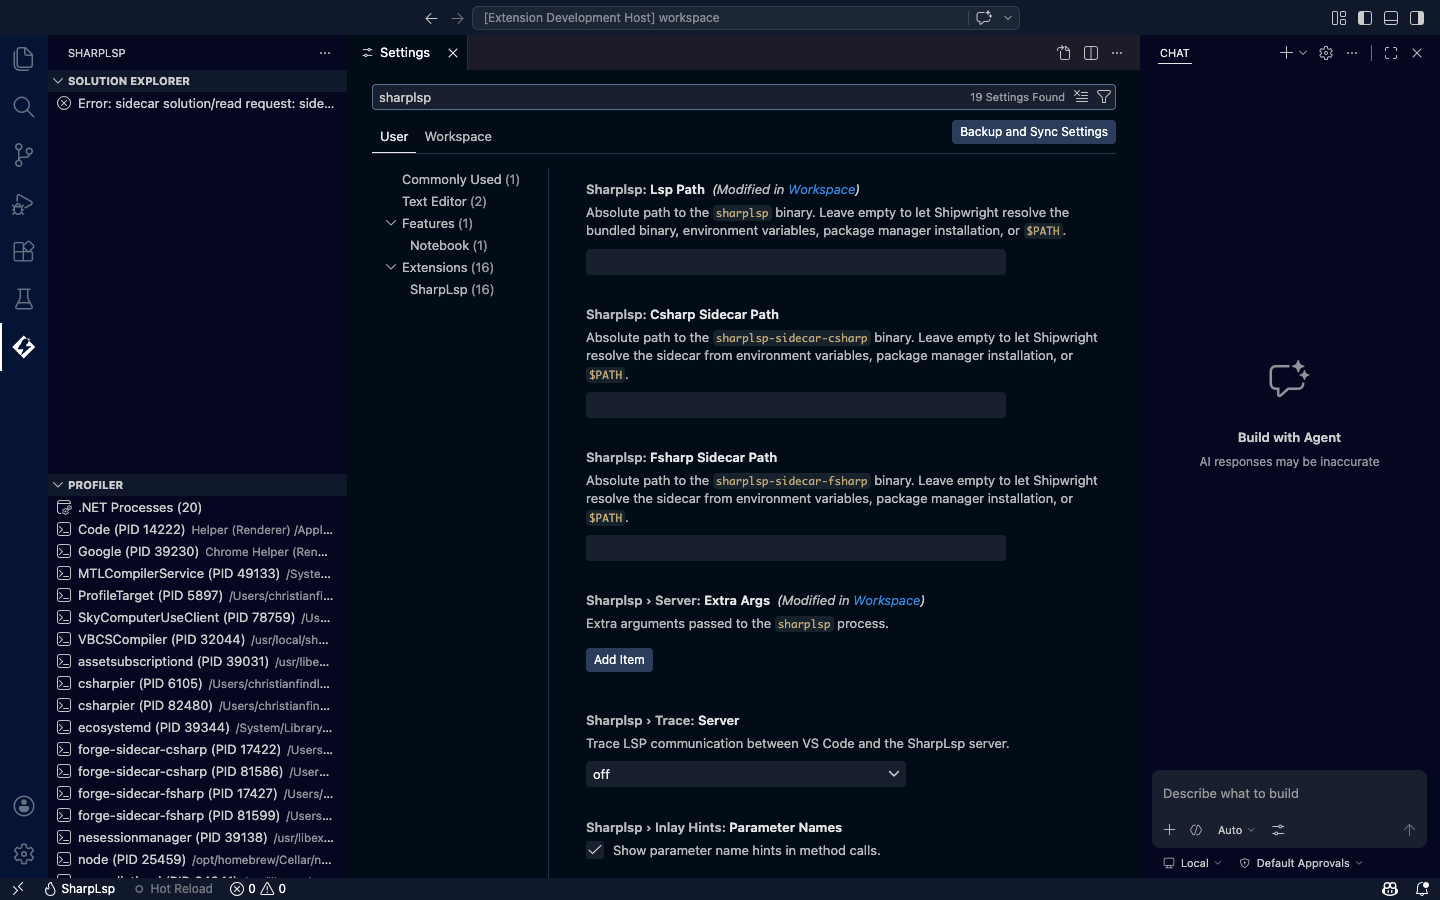Viewport: 1440px width, 900px height.
Task: Toggle the primary side bar
Action: 1365,18
